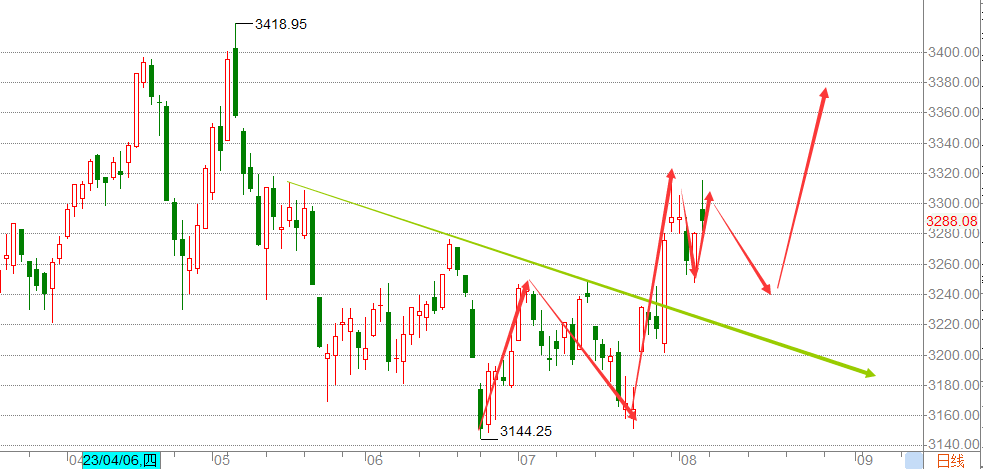Click the light blue box beside 日线

[914, 460]
